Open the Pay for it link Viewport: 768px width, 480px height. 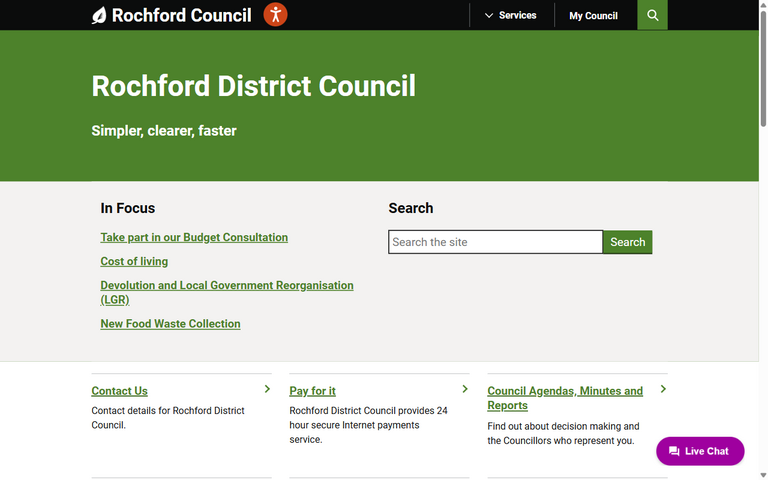click(x=312, y=391)
